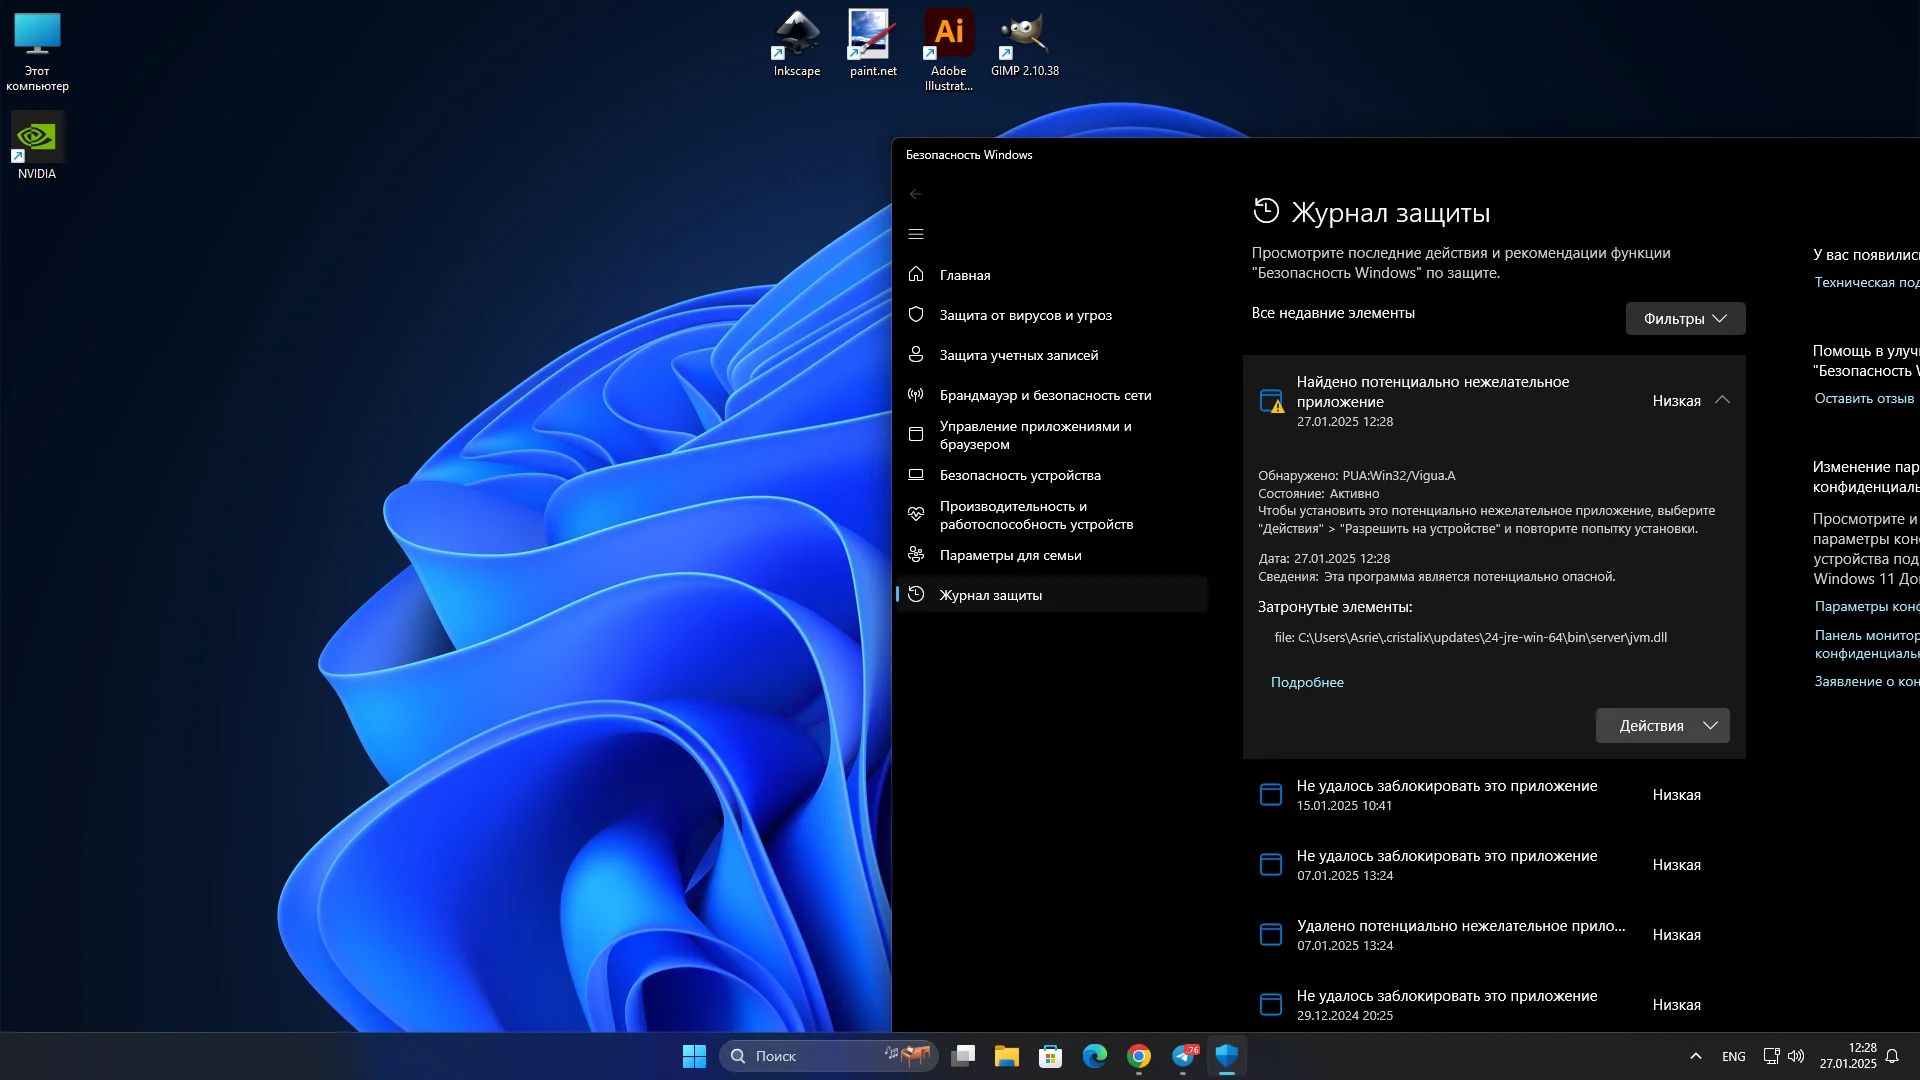This screenshot has width=1920, height=1080.
Task: Select App and browser control menu item
Action: coord(1035,435)
